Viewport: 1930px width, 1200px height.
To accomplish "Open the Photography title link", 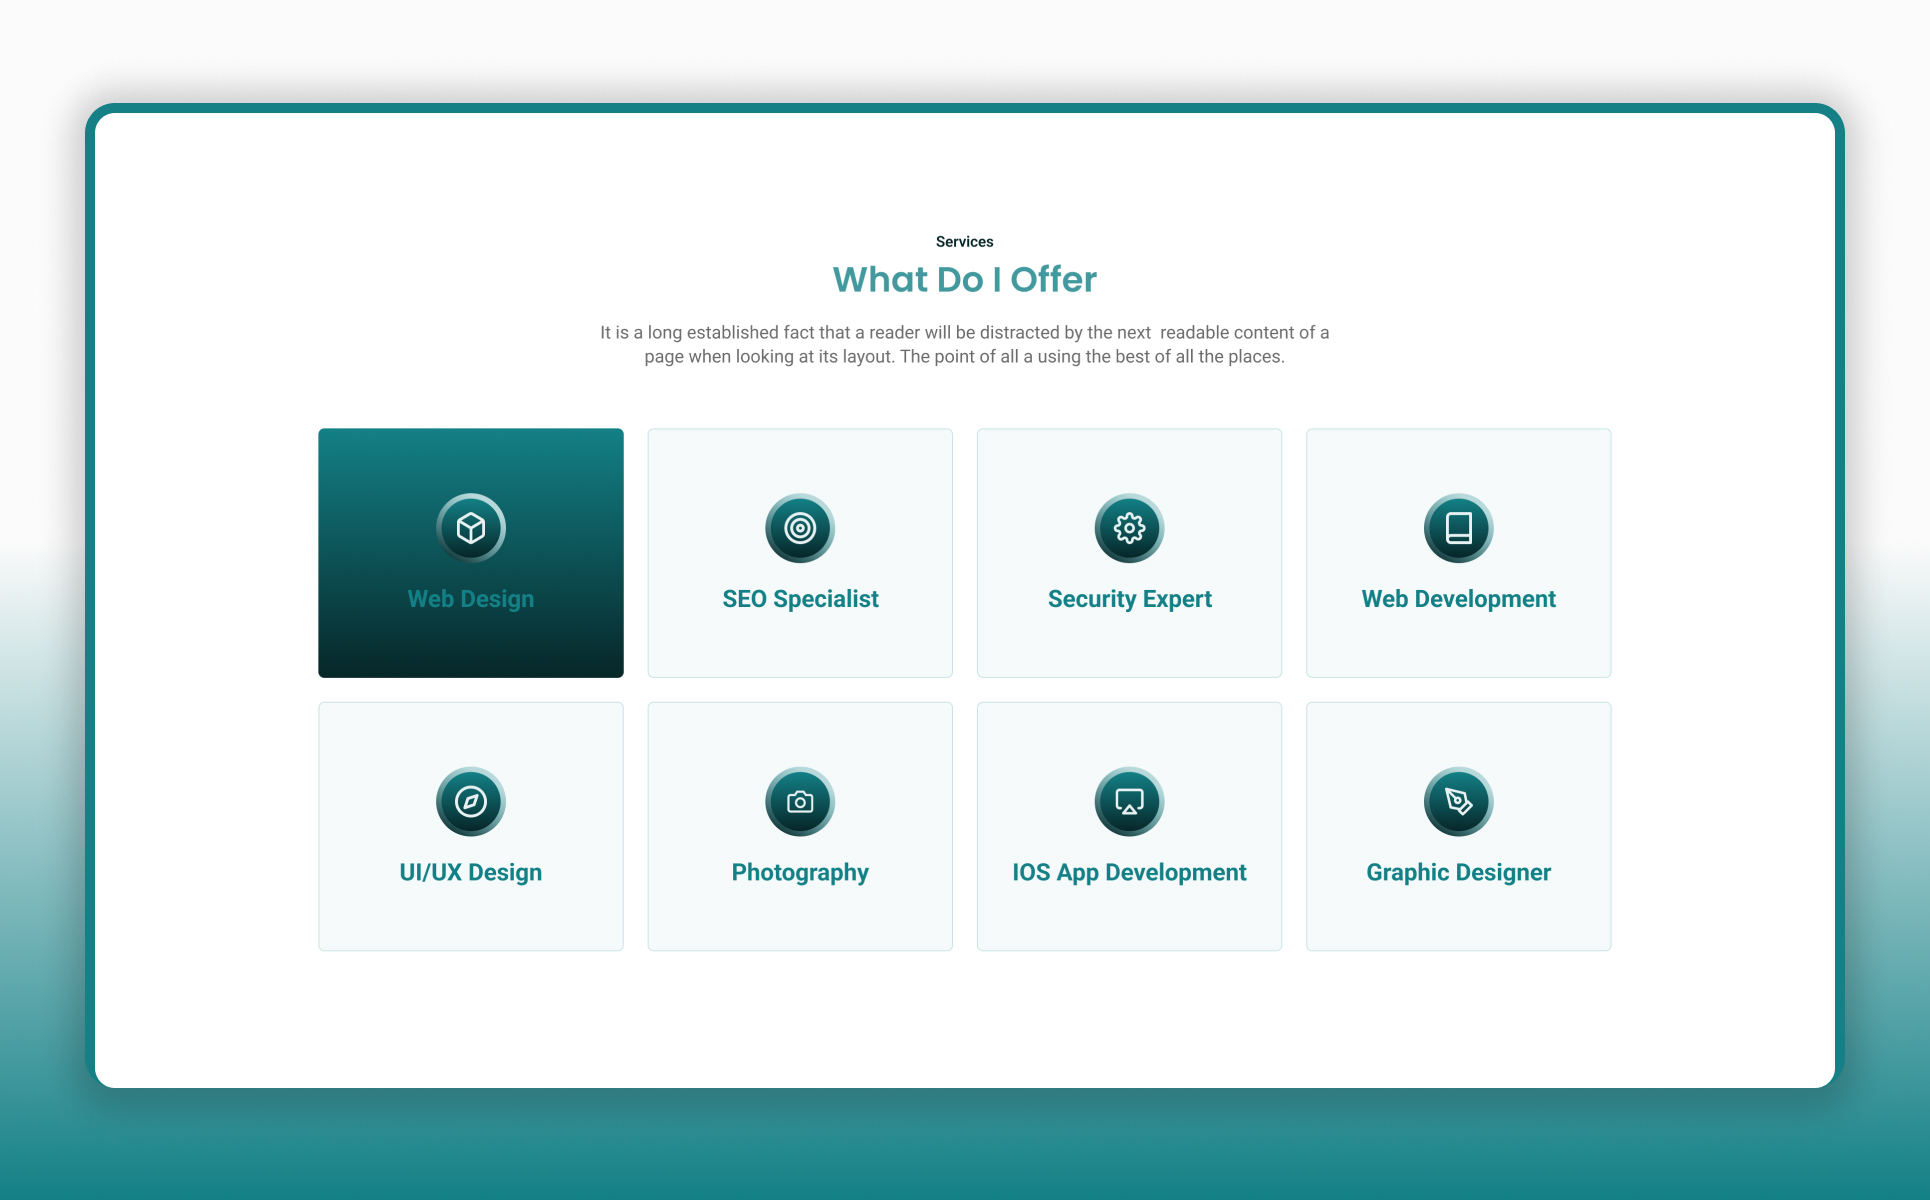I will 800,872.
